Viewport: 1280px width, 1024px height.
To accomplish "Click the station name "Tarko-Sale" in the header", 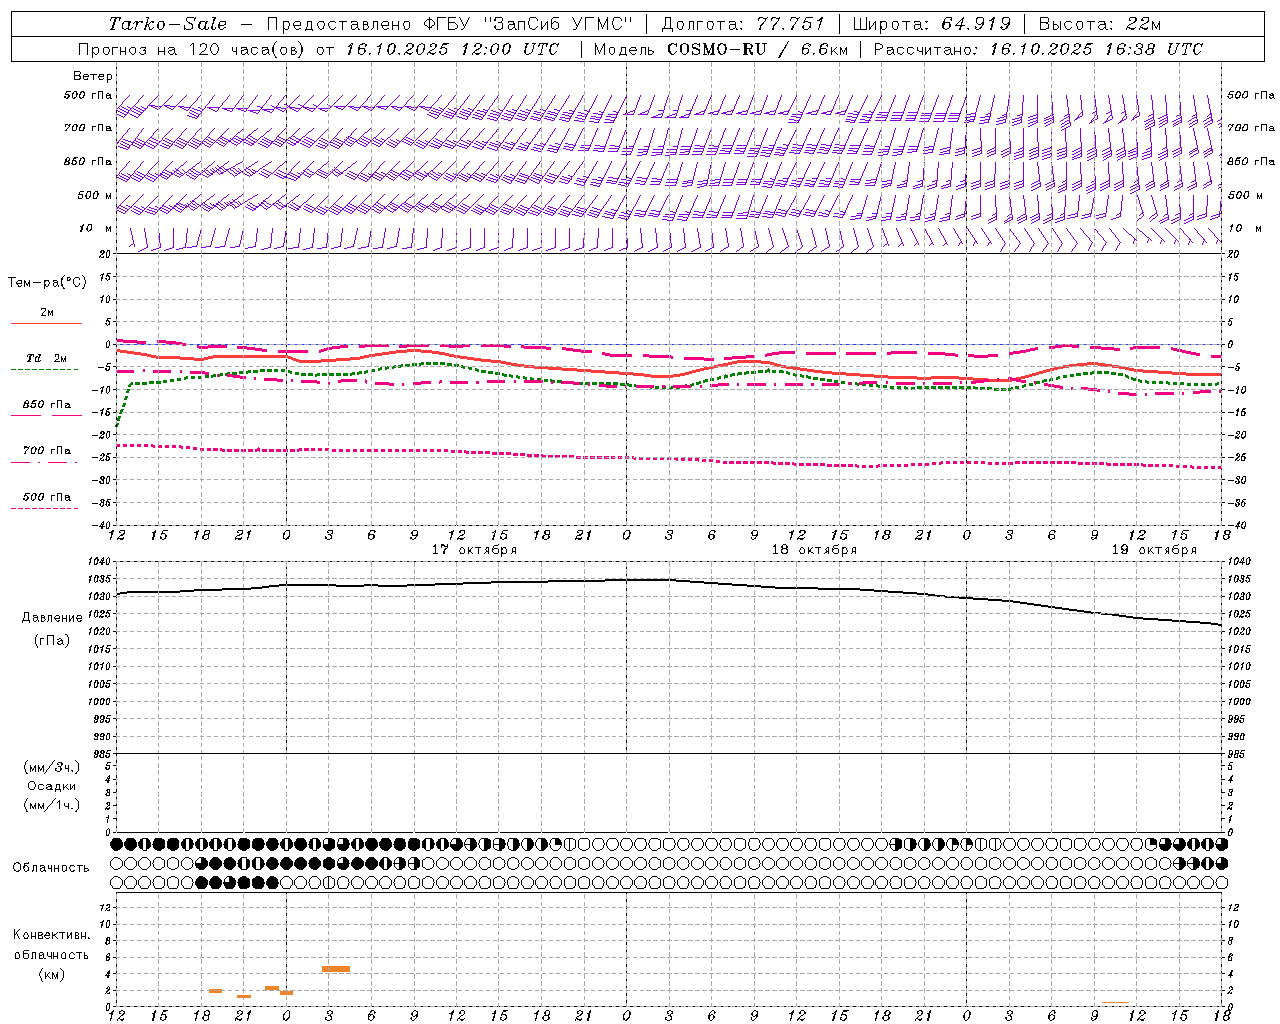I will click(x=167, y=24).
